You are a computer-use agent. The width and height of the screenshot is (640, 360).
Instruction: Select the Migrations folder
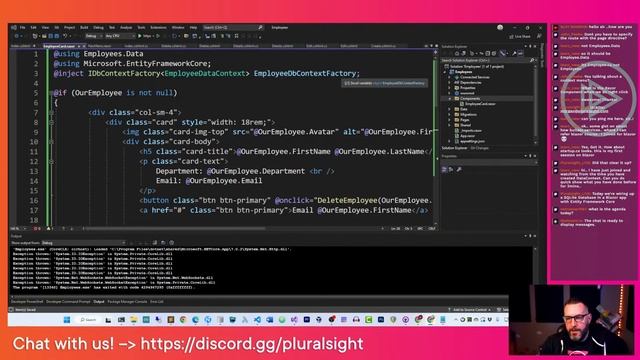(x=468, y=114)
